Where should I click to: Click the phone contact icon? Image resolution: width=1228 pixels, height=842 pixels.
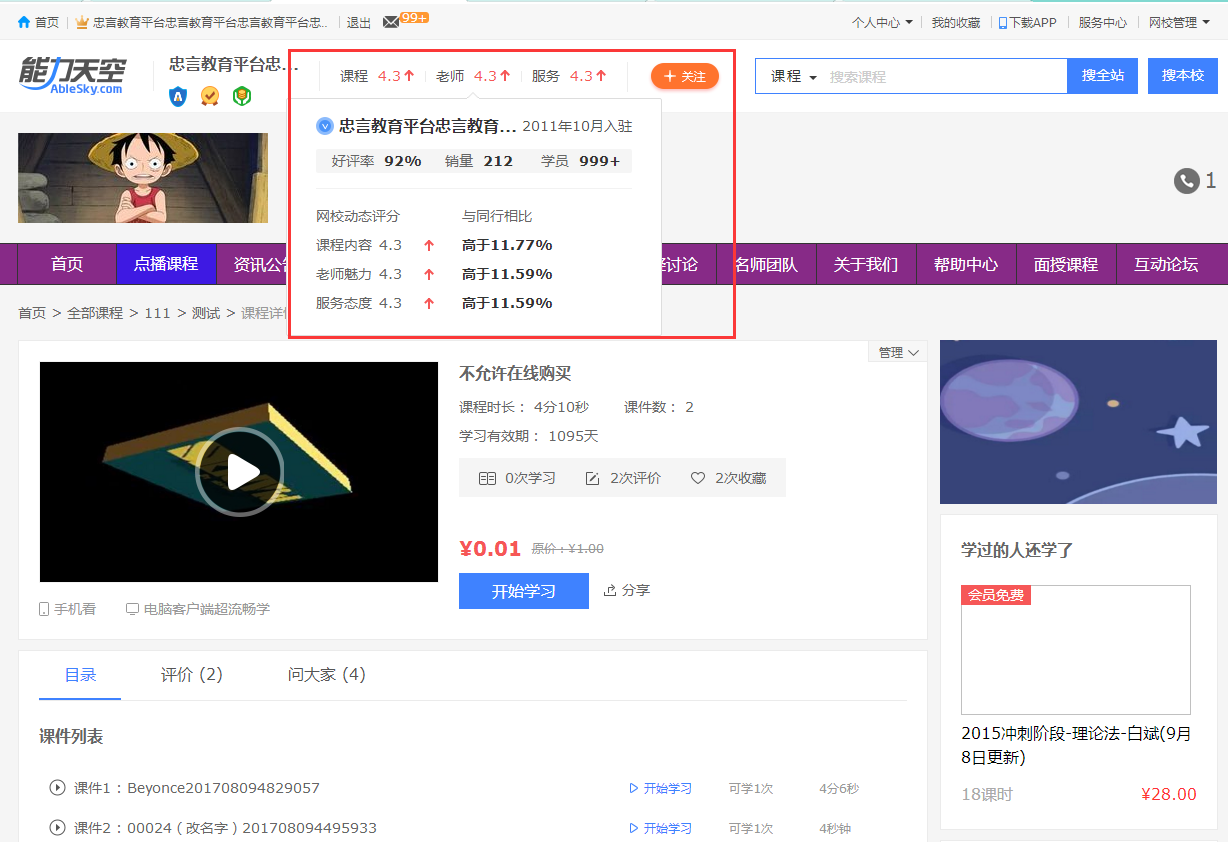[1186, 181]
